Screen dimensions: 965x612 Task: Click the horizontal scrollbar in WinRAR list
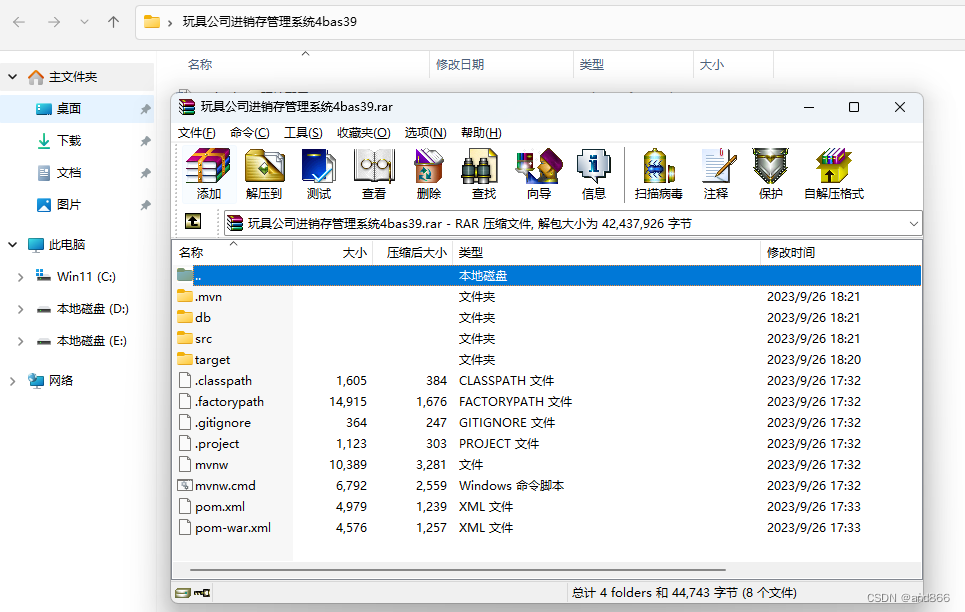pos(458,570)
